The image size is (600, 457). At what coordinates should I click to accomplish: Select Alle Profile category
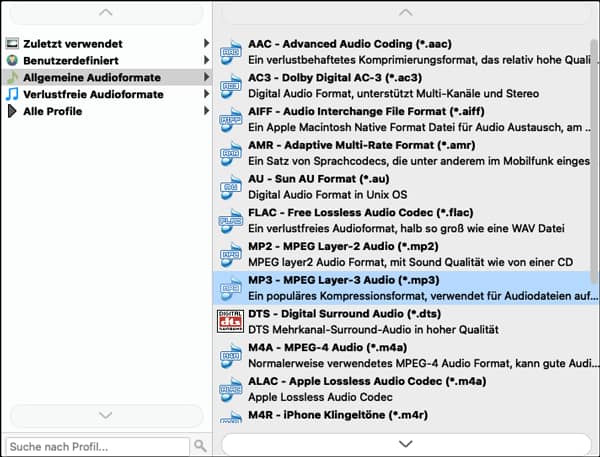click(x=106, y=111)
